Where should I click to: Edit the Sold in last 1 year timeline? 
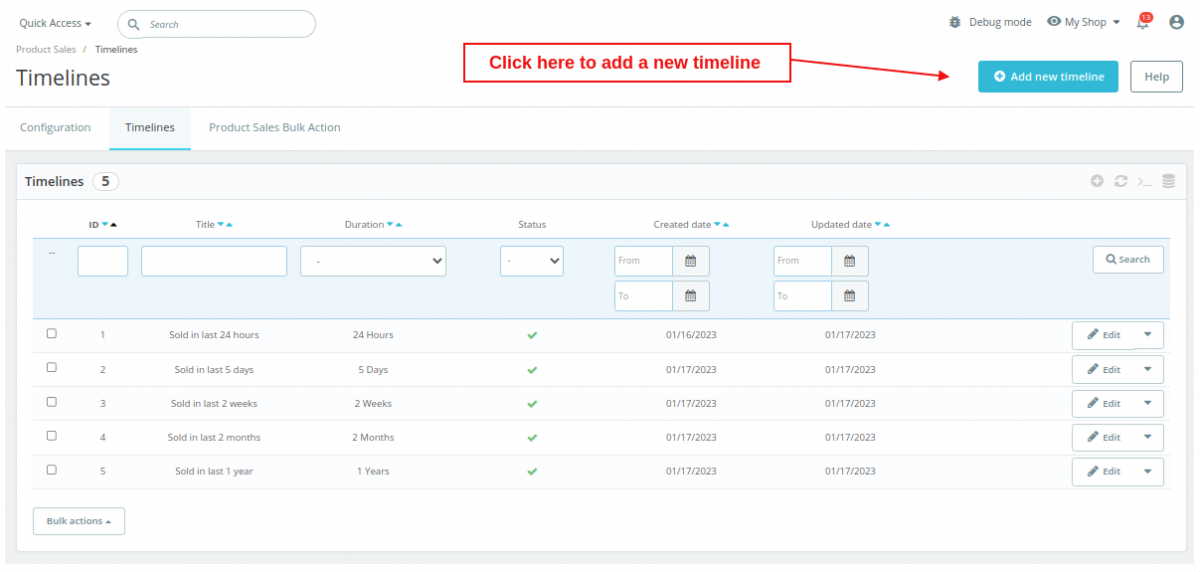point(1103,471)
